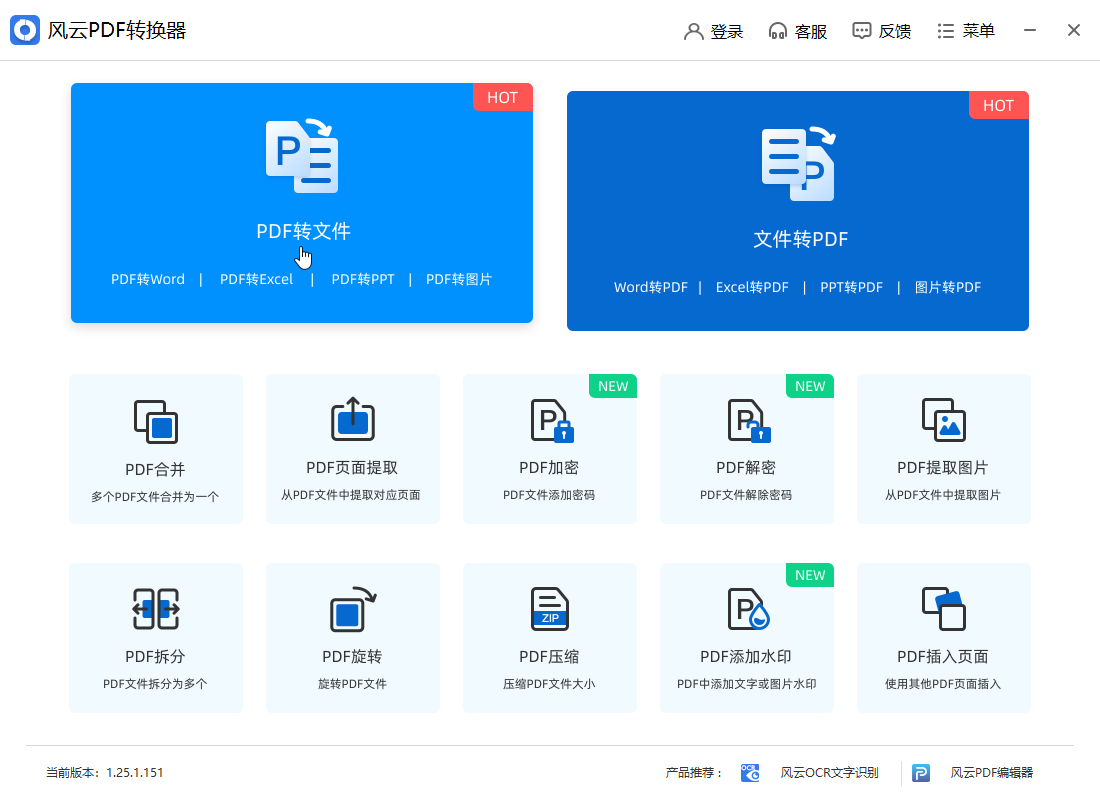Open the 风云PDF编辑器 recommended product link
The image size is (1100, 800).
click(x=992, y=773)
